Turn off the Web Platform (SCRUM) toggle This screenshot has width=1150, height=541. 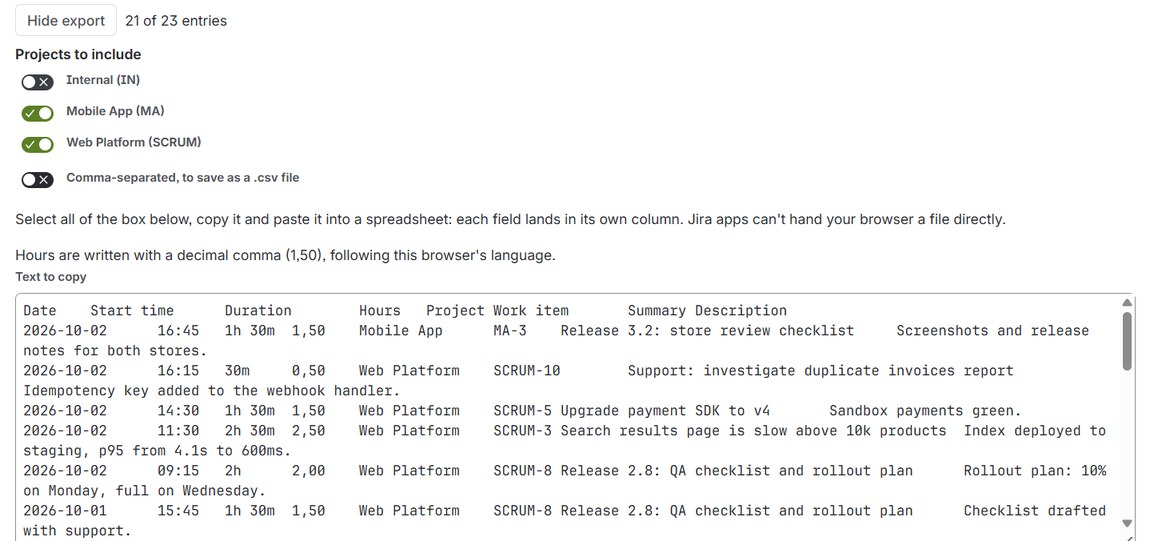click(37, 144)
